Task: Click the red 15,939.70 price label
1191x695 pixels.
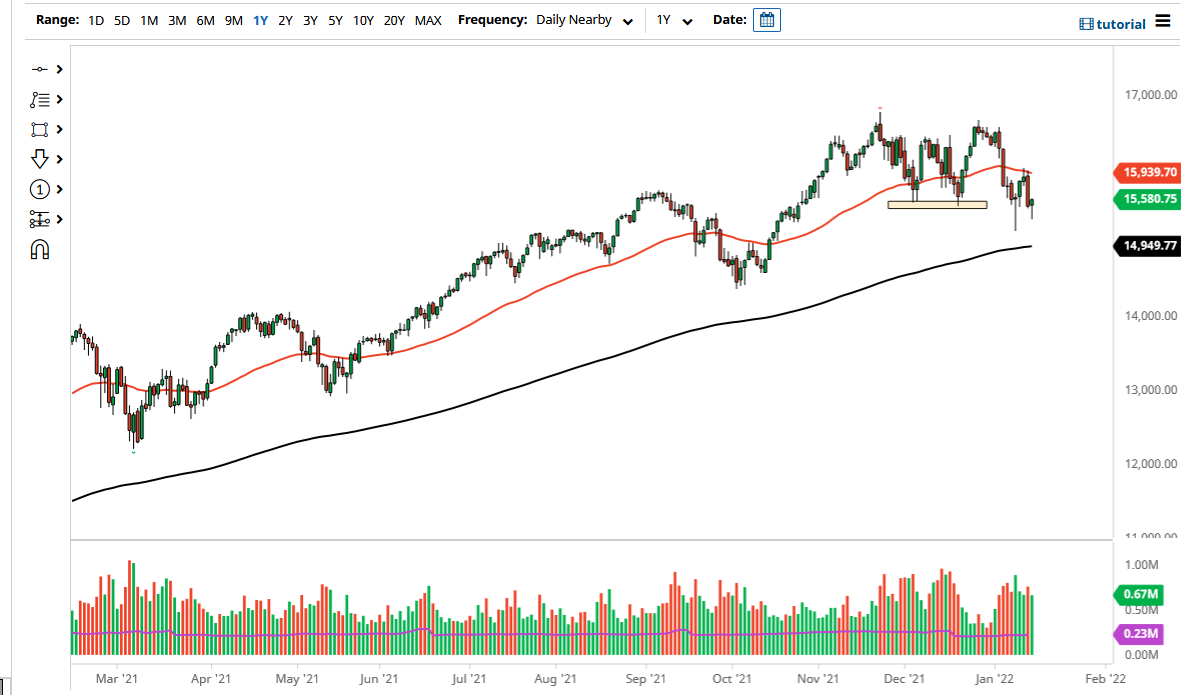Action: (1148, 172)
